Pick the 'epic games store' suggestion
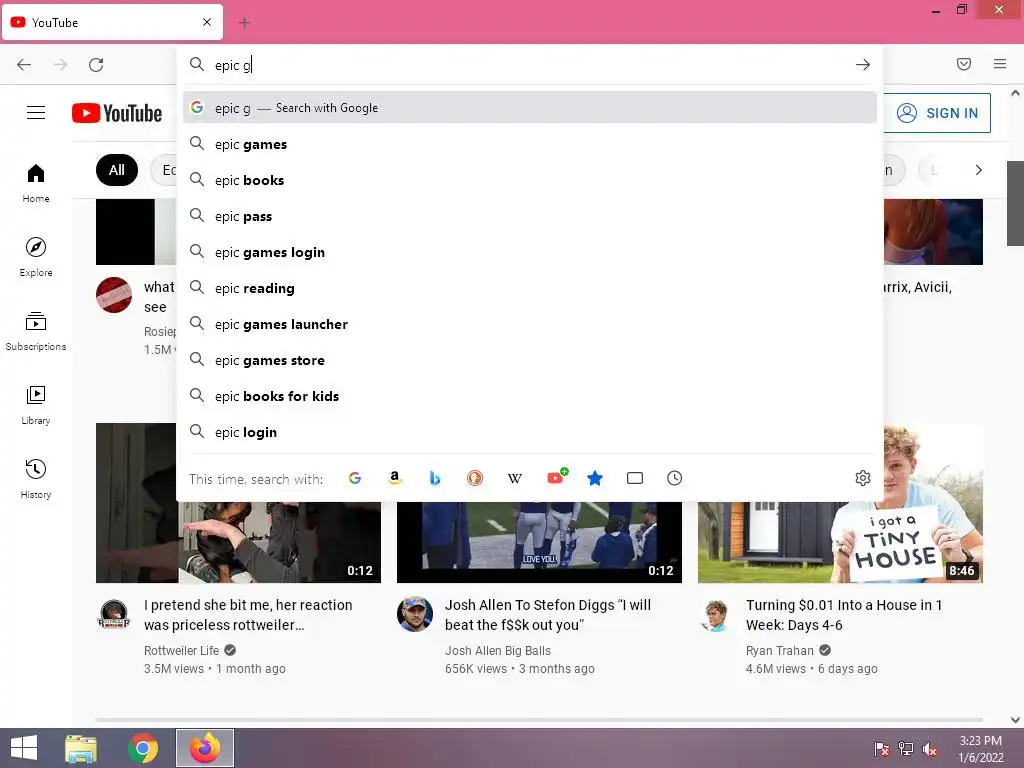1024x768 pixels. (530, 360)
